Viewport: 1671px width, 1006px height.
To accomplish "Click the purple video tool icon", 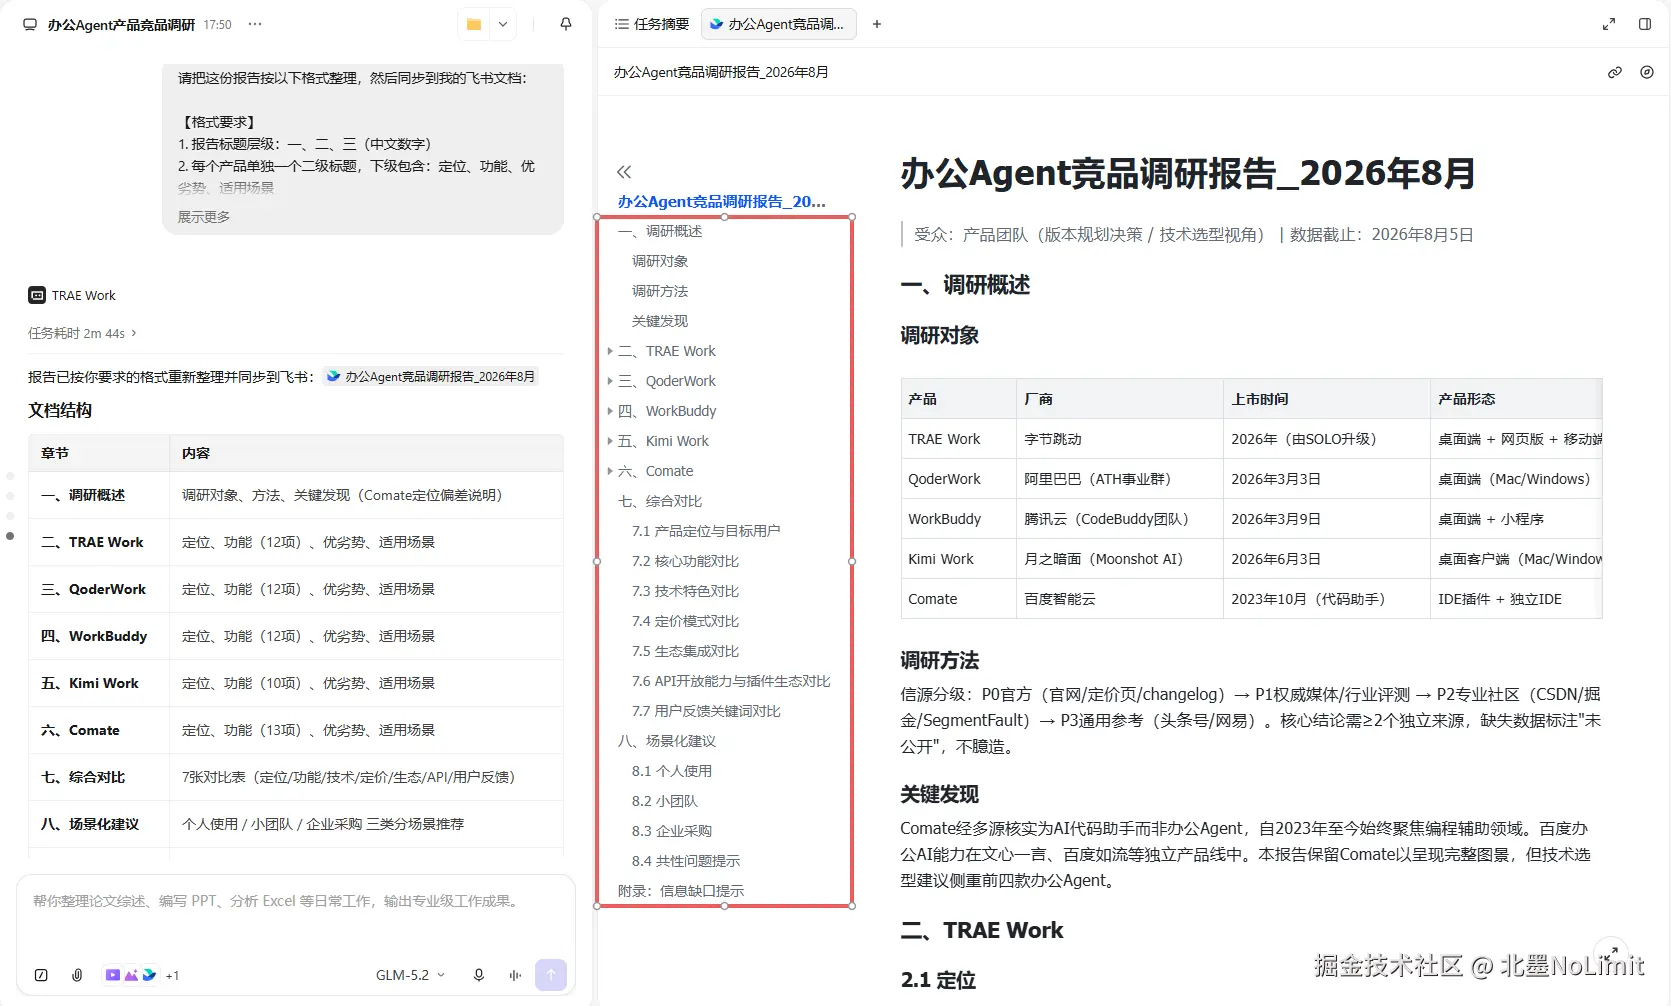I will click(x=113, y=975).
